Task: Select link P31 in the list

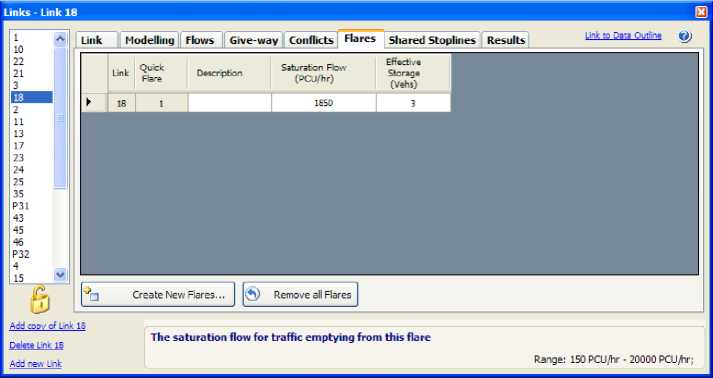Action: 32,206
